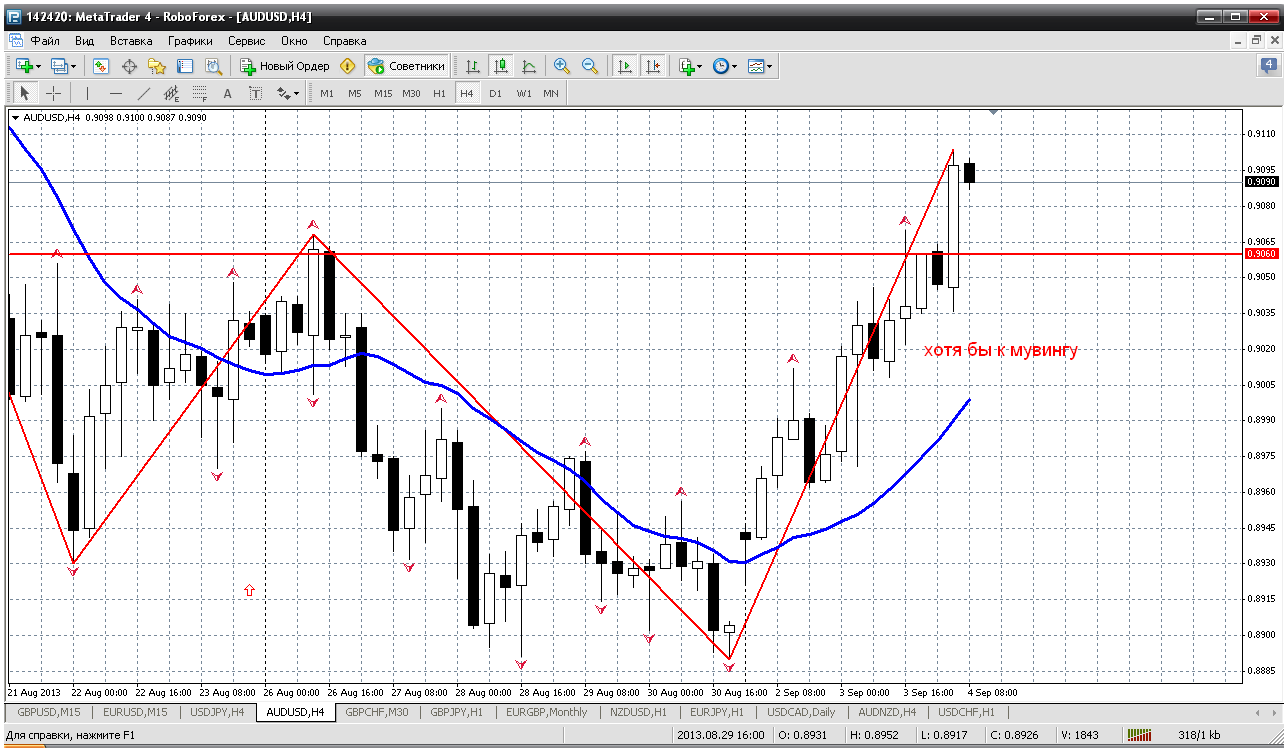Screen dimensions: 1288x748
Task: Zoom in on the chart
Action: 562,66
